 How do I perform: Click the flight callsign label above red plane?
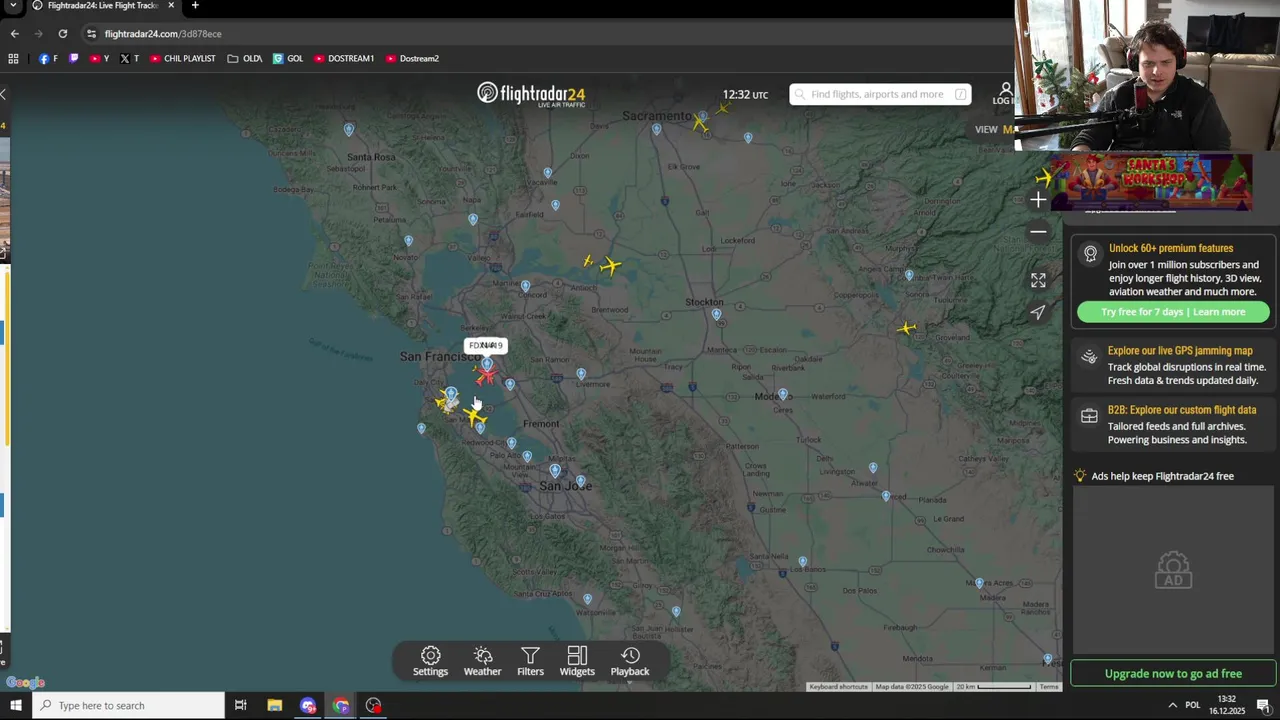click(x=486, y=345)
